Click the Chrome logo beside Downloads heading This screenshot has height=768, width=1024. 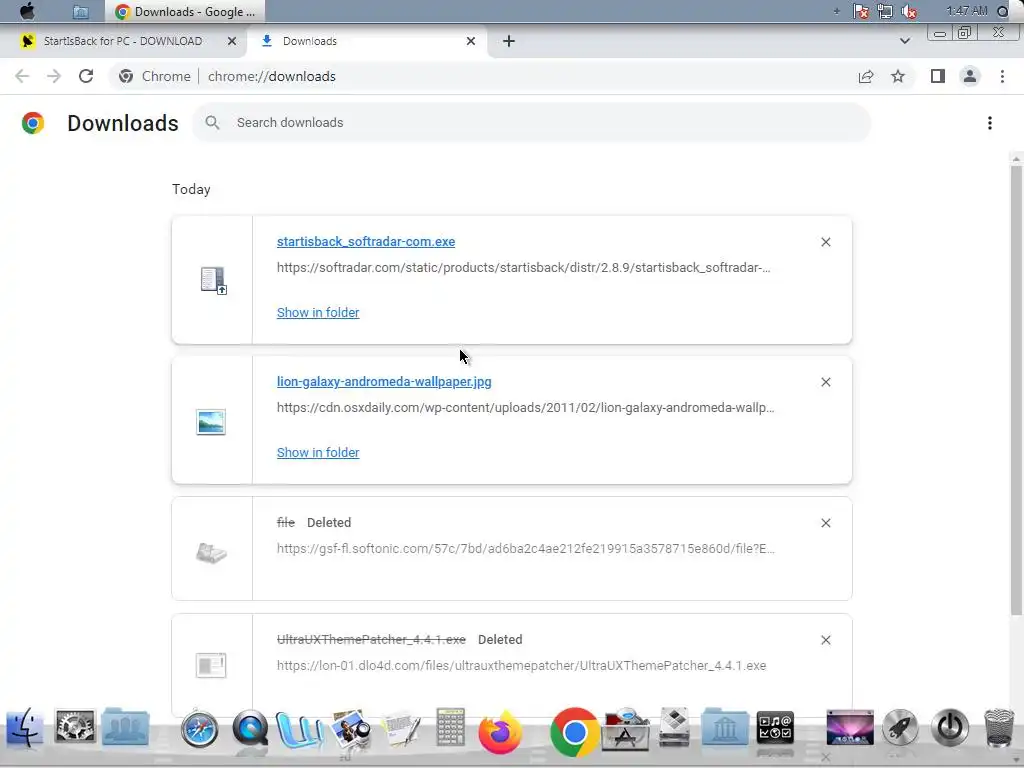(x=33, y=123)
